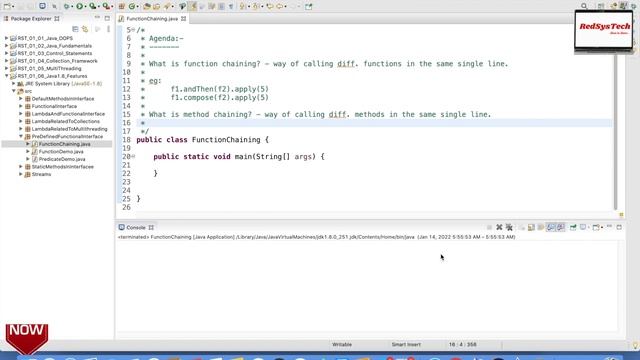
Task: Collapse all in Package Explorer
Action: pyautogui.click(x=75, y=29)
